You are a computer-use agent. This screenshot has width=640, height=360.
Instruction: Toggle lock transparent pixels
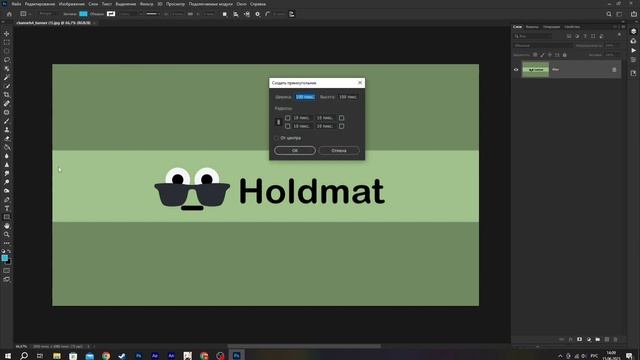[535, 55]
